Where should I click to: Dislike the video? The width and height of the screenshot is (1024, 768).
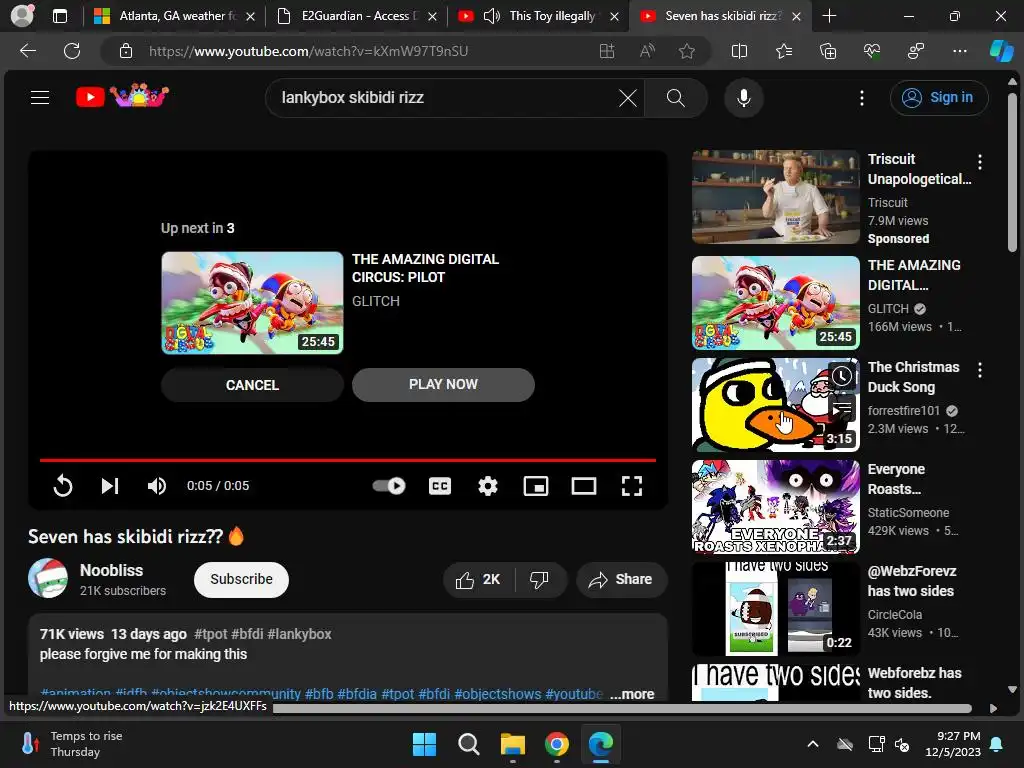tap(539, 580)
